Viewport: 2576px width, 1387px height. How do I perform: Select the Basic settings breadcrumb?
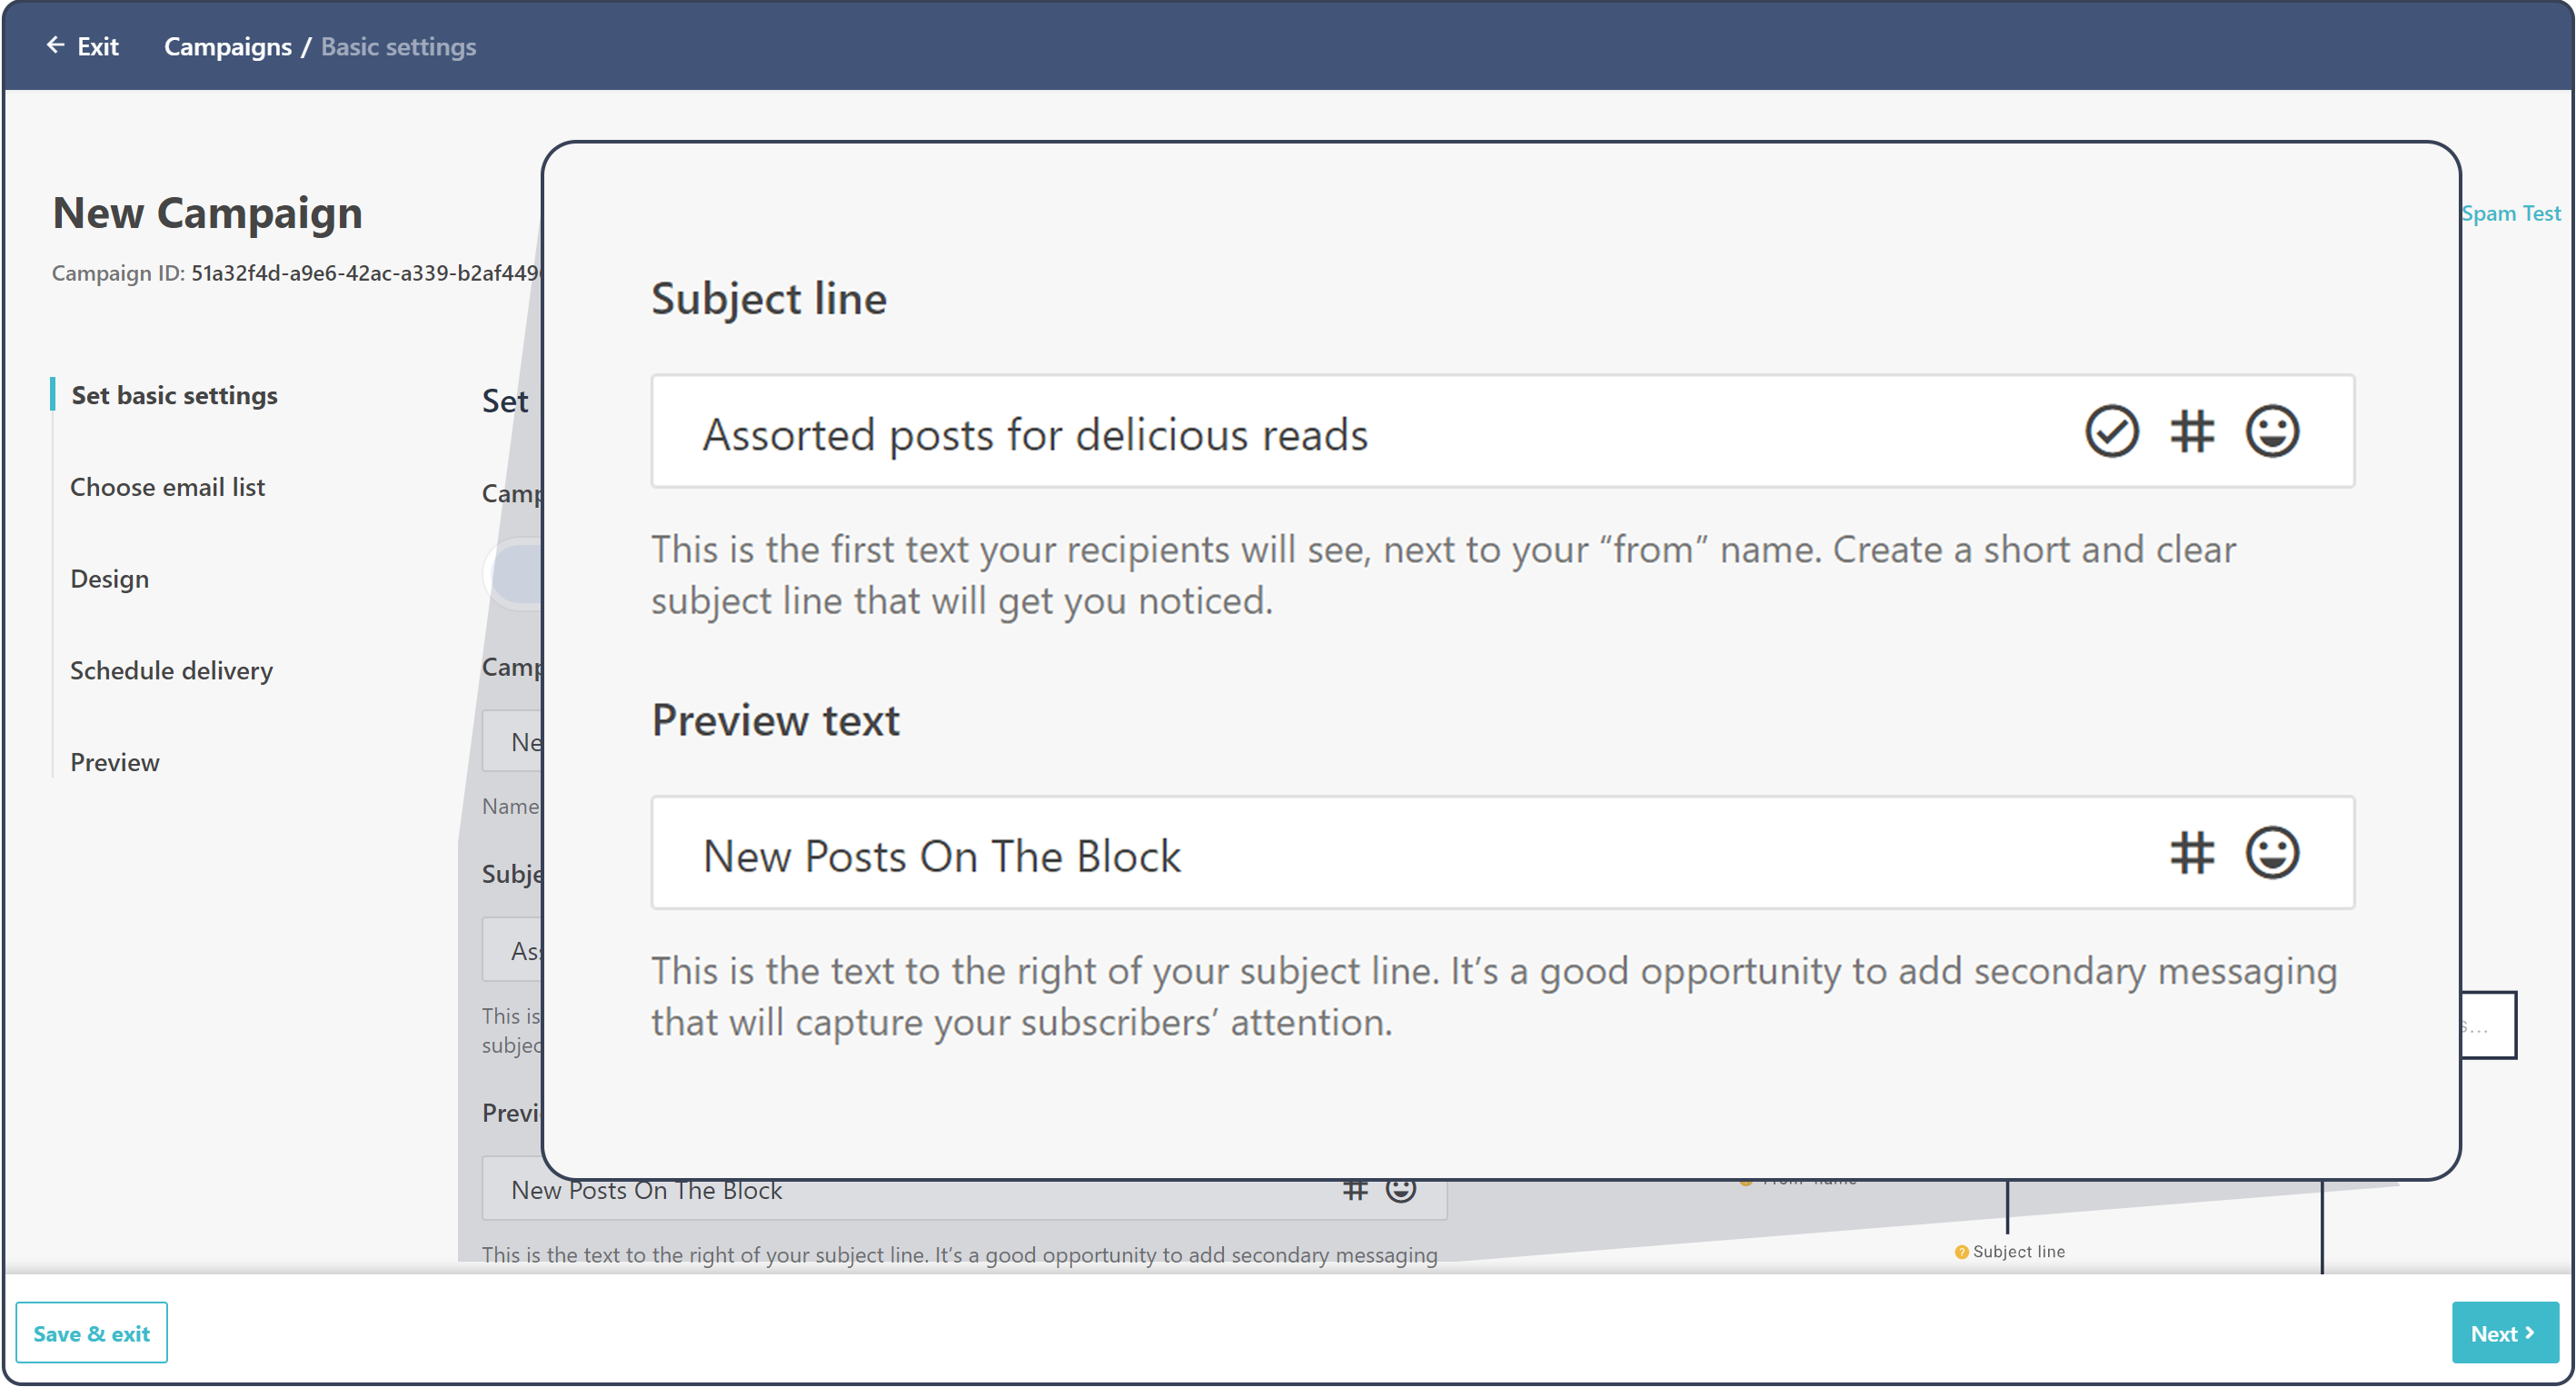click(x=397, y=46)
